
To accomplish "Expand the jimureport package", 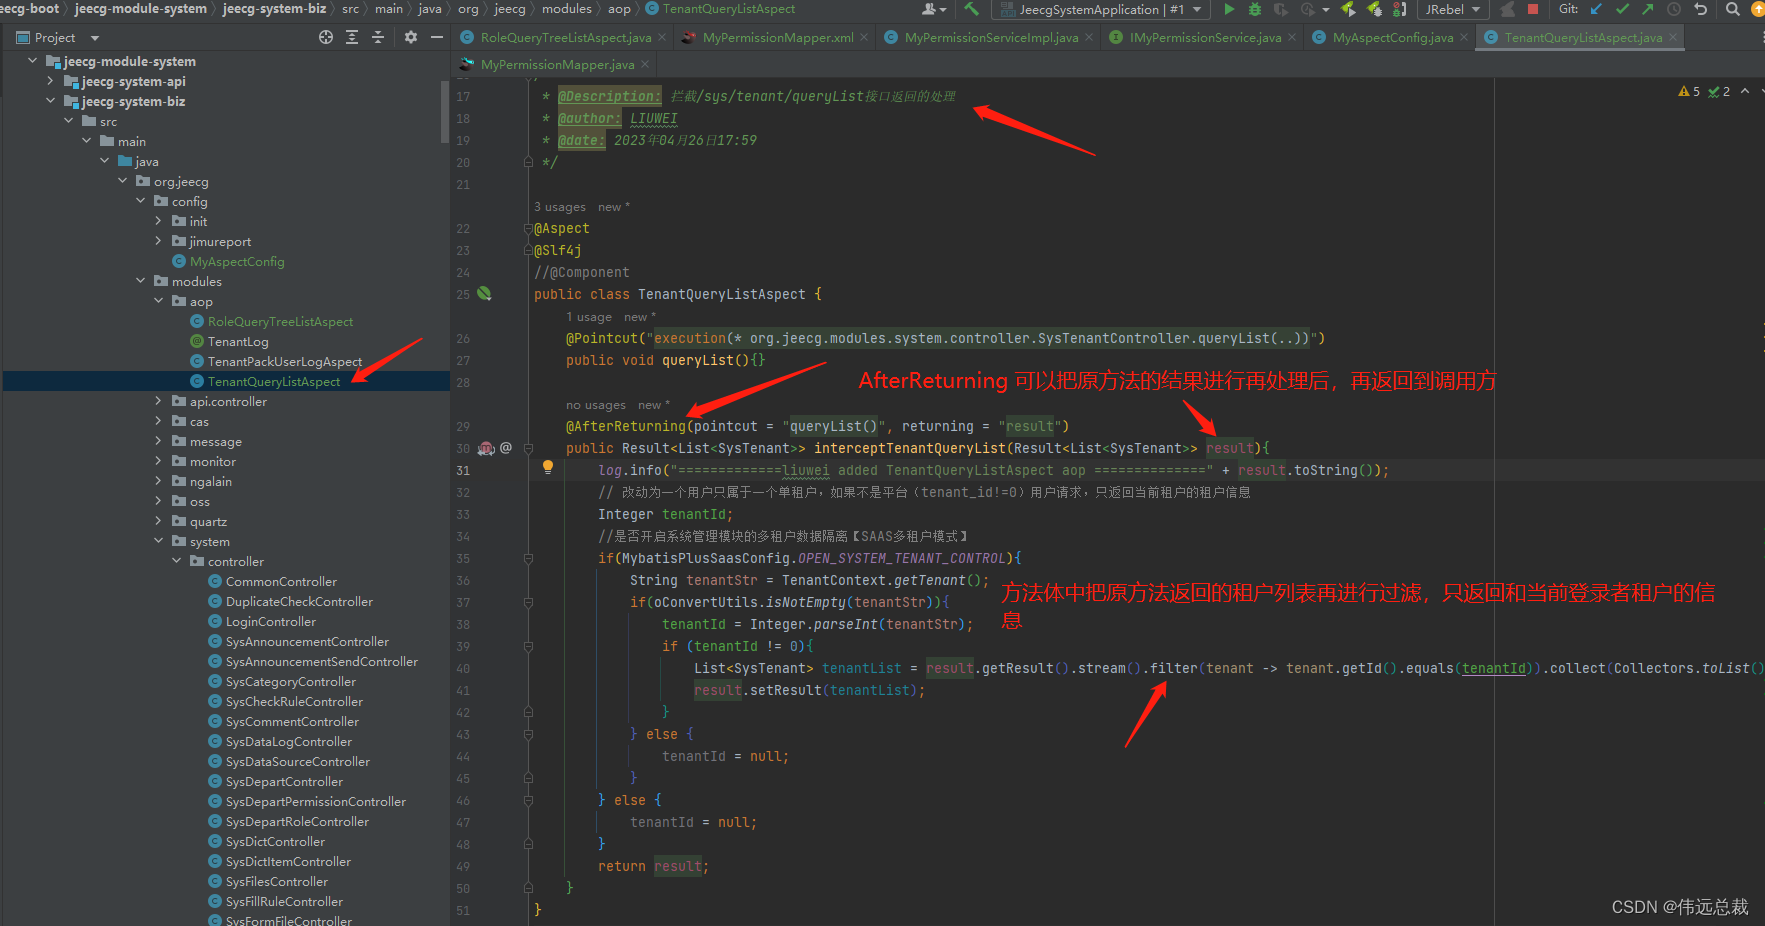I will click(159, 241).
